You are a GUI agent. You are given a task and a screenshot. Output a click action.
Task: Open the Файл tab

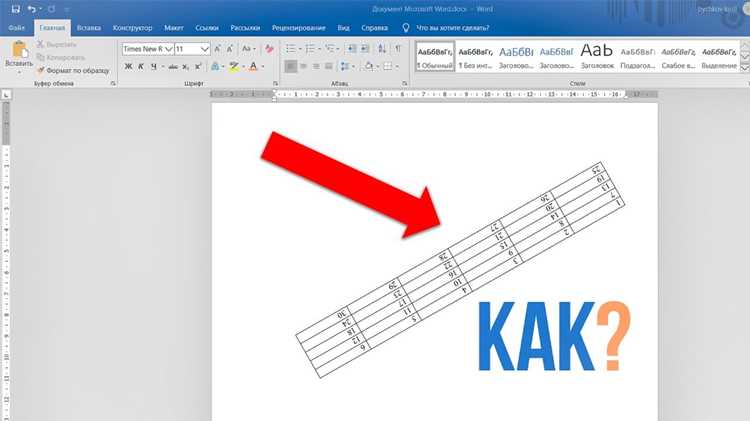click(16, 28)
